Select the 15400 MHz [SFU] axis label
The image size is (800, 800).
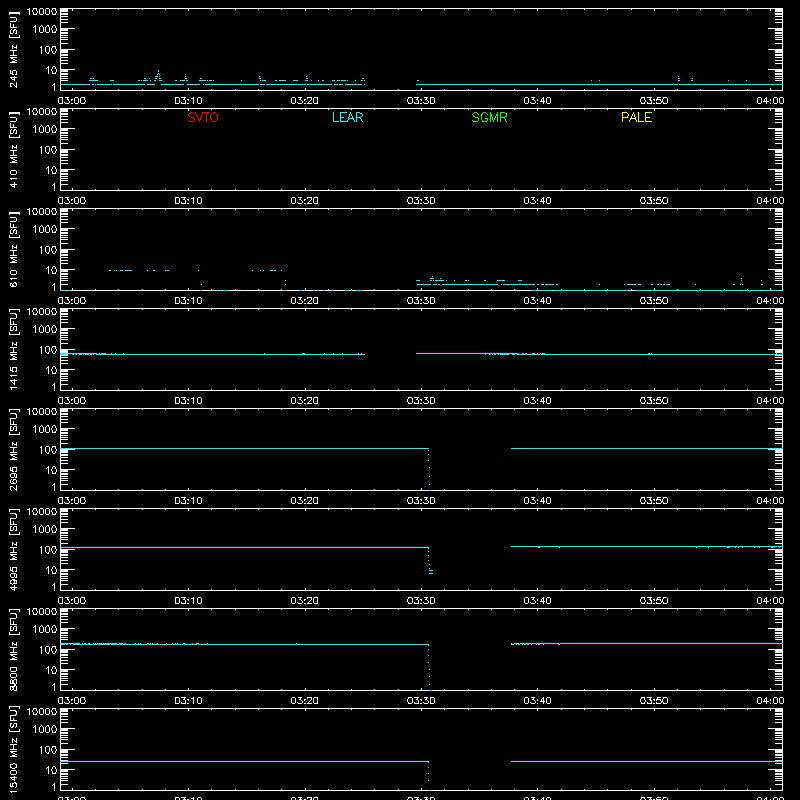[x=13, y=749]
